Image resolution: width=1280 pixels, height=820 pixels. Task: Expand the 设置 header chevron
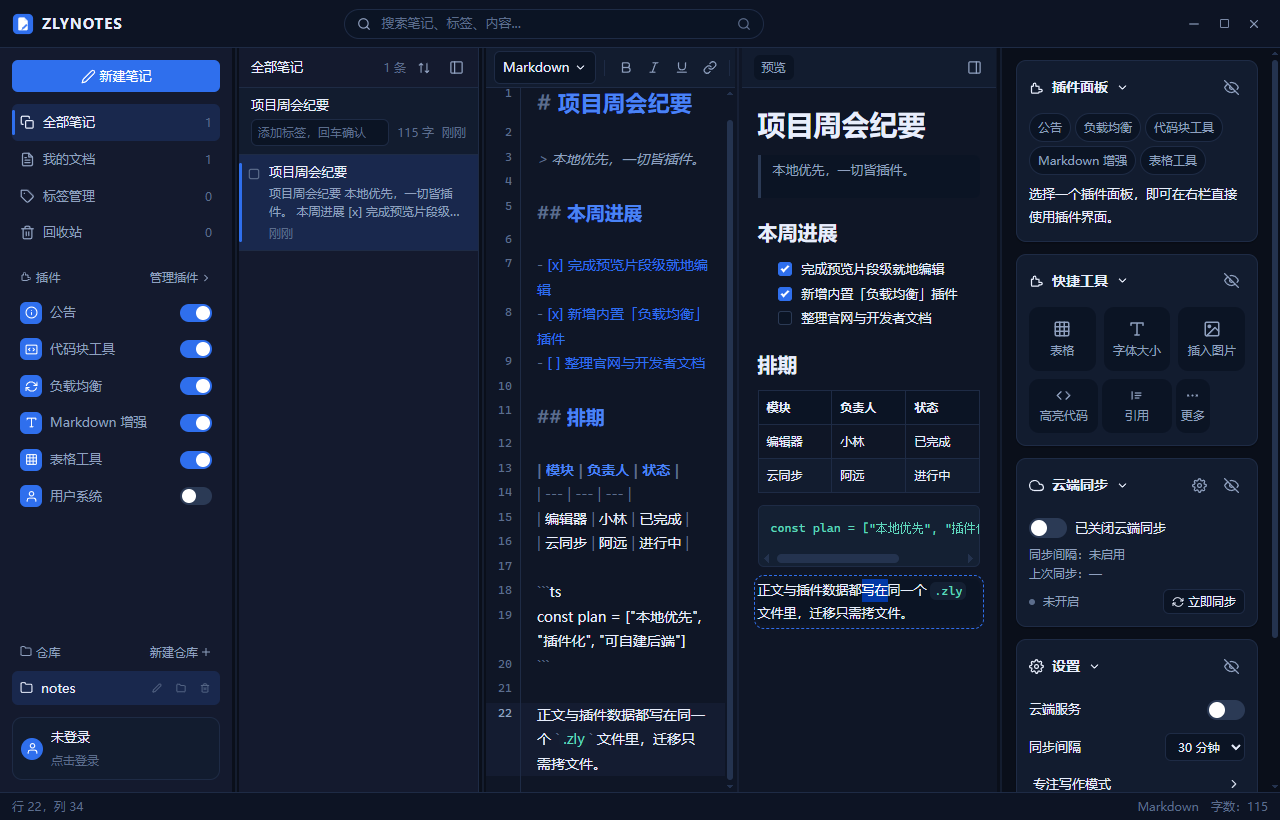[1094, 666]
